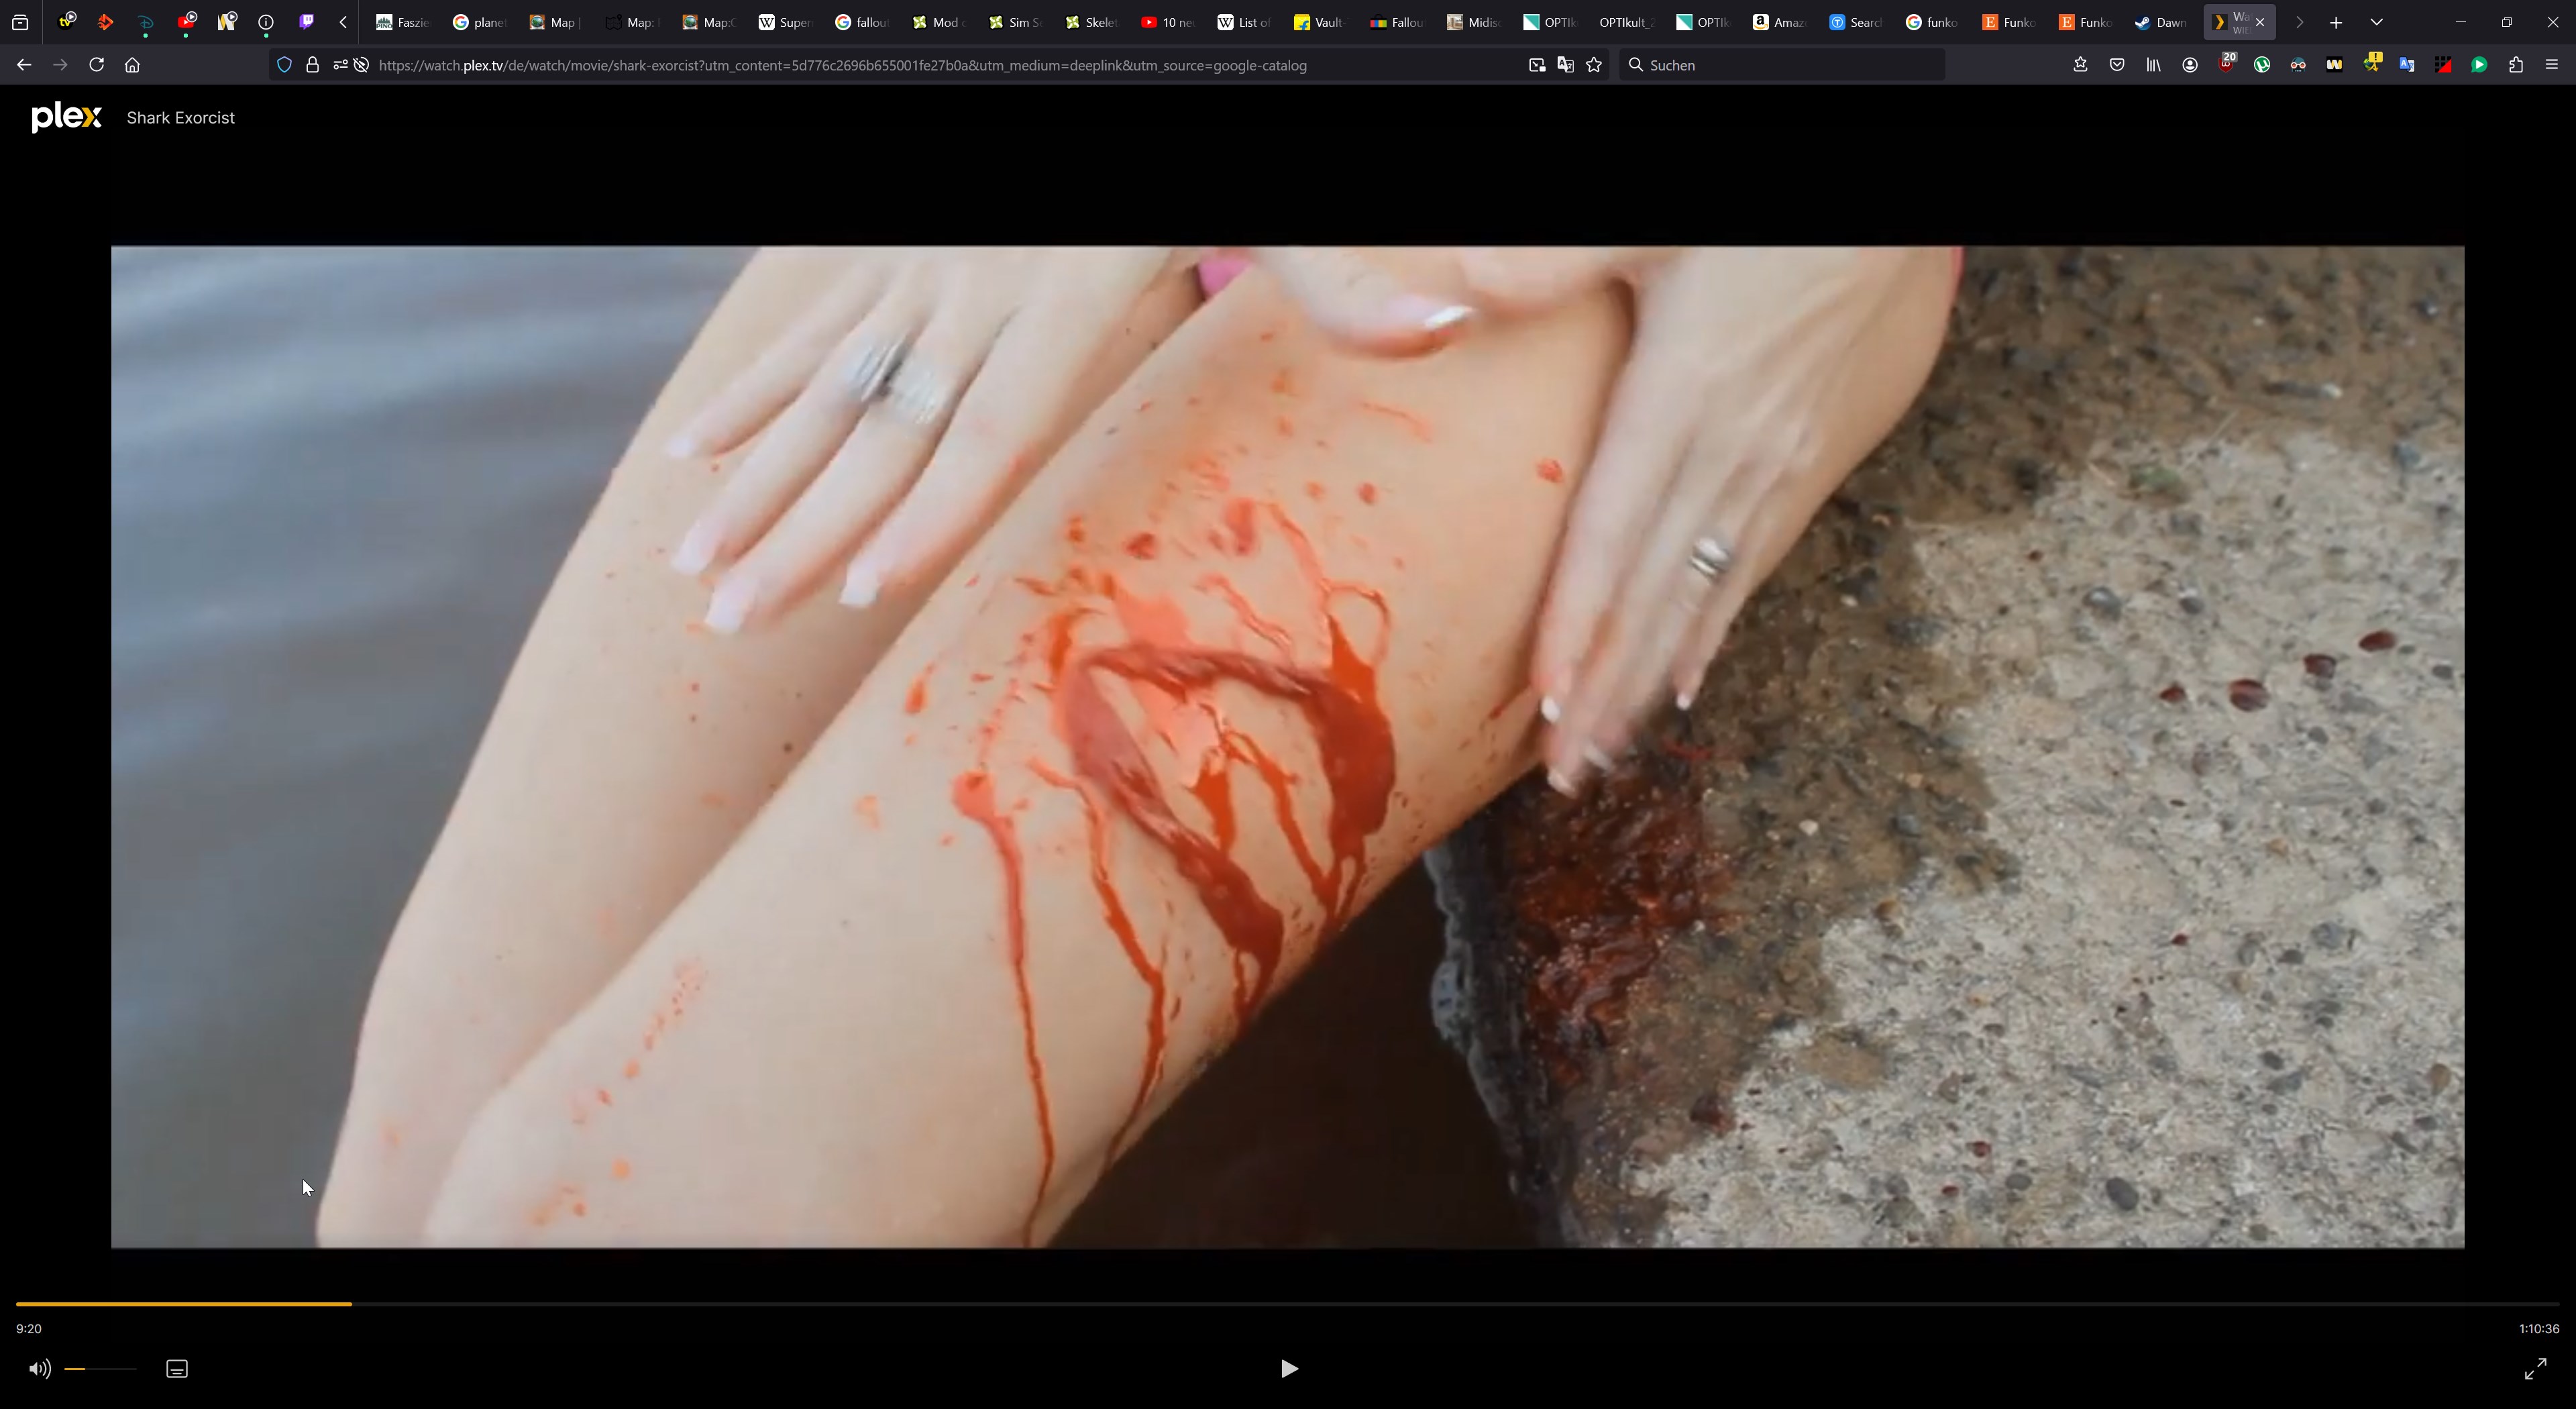The width and height of the screenshot is (2576, 1409).
Task: Open new tab with plus button
Action: [x=2336, y=22]
